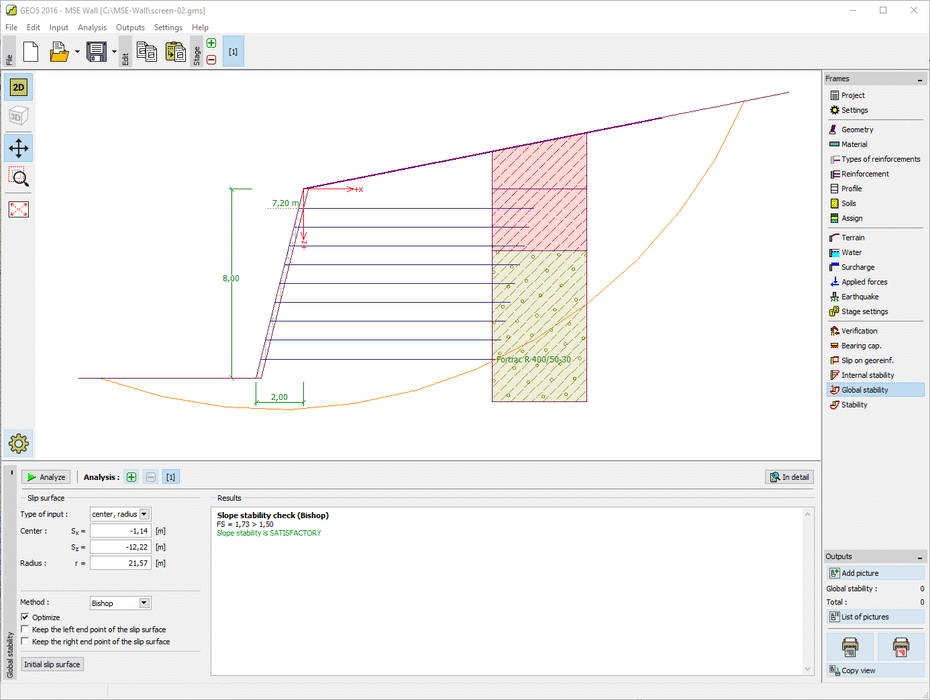Switch to 2D view mode
This screenshot has width=930, height=700.
tap(19, 88)
